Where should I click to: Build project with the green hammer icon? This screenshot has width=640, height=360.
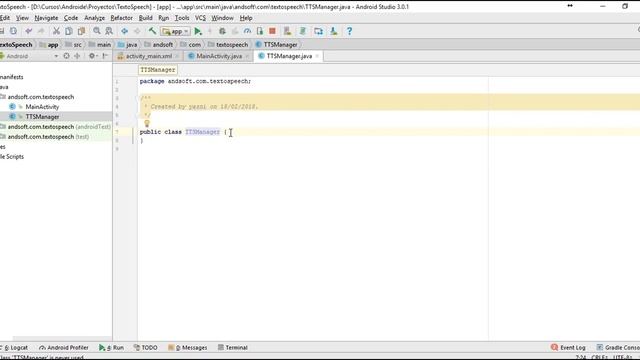tap(152, 31)
